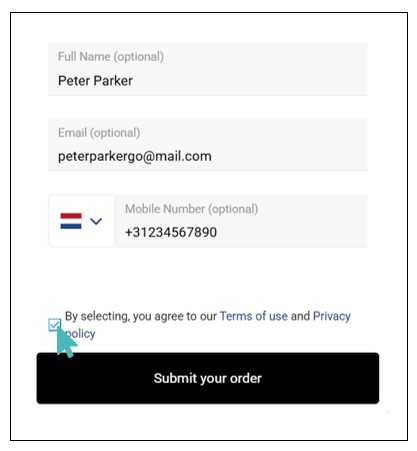Expand the country code chevron arrow

[x=96, y=221]
